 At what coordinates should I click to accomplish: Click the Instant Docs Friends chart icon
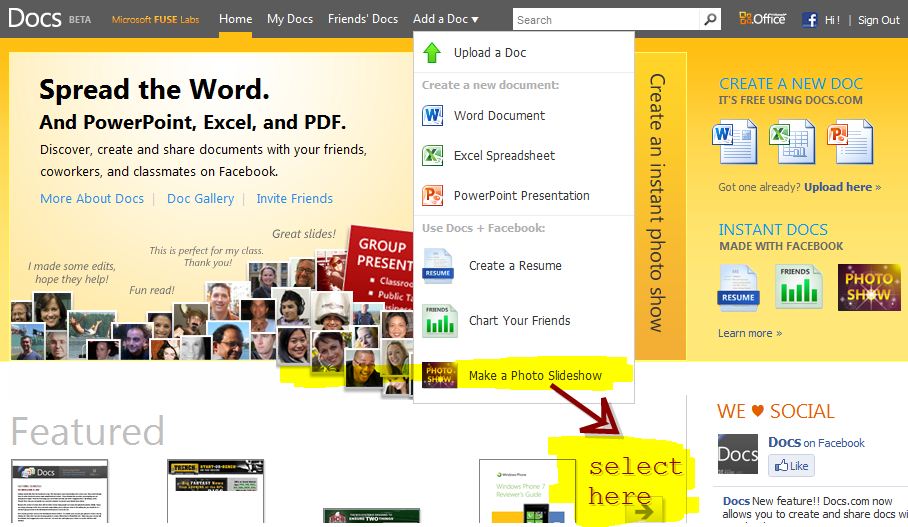[799, 287]
